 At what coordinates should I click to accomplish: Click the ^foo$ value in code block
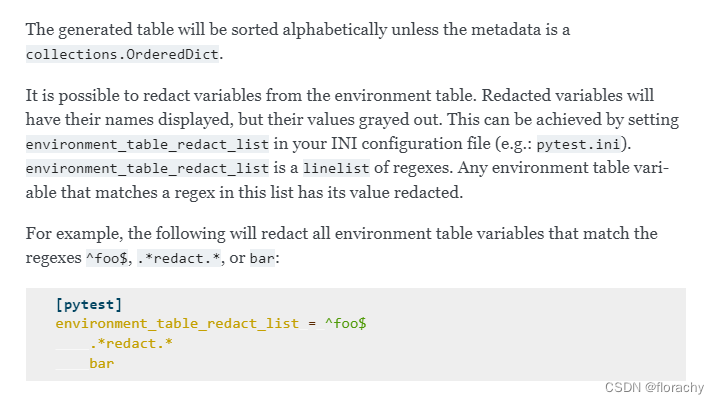(x=345, y=324)
